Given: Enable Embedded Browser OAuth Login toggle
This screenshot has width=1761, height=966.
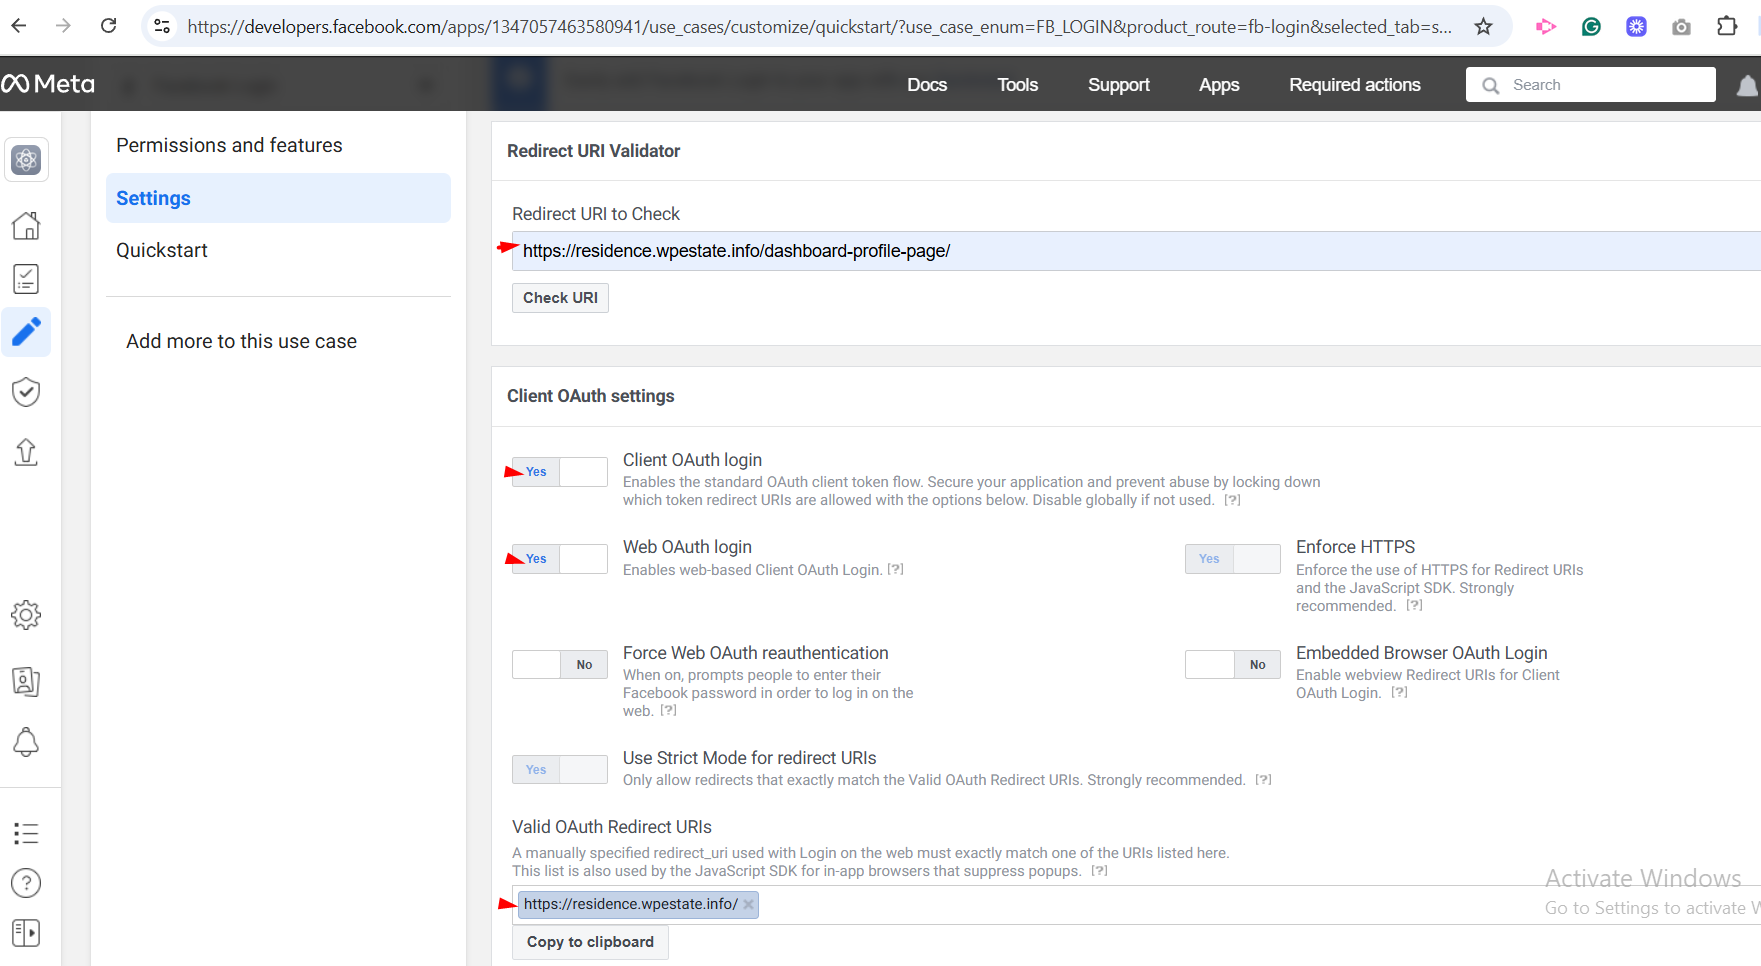Looking at the screenshot, I should pyautogui.click(x=1232, y=665).
